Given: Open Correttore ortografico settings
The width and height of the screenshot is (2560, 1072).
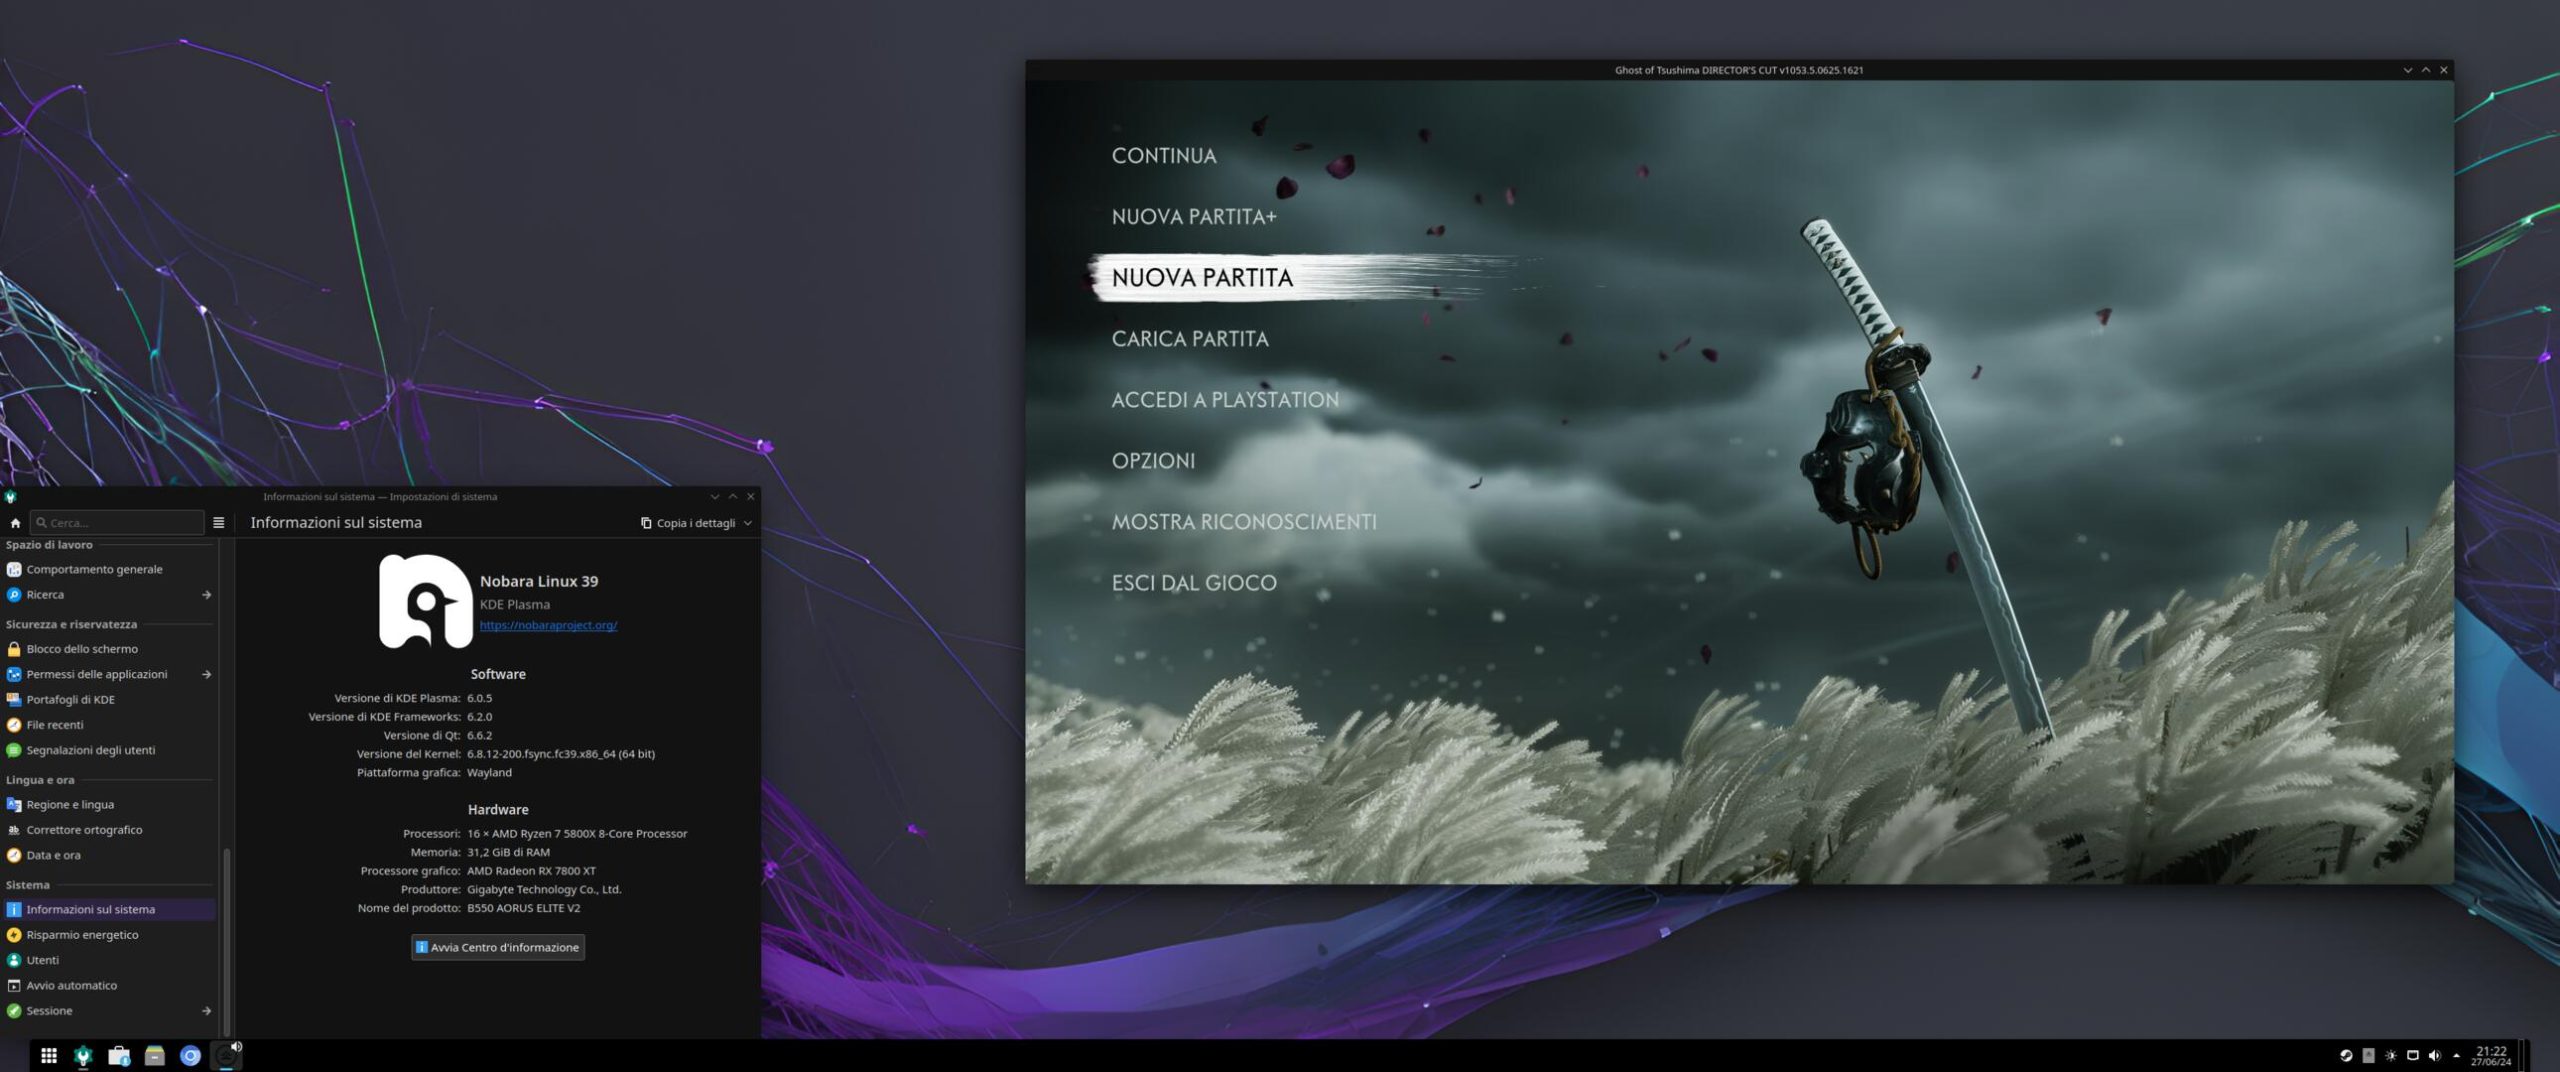Looking at the screenshot, I should point(108,830).
